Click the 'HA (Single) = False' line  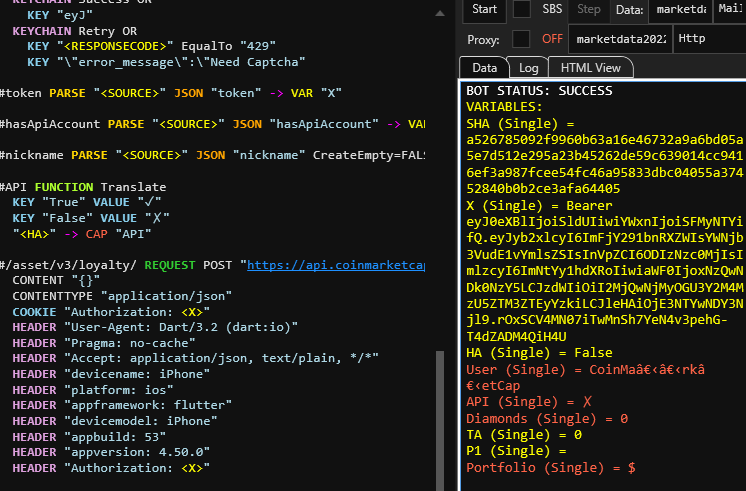click(x=539, y=353)
